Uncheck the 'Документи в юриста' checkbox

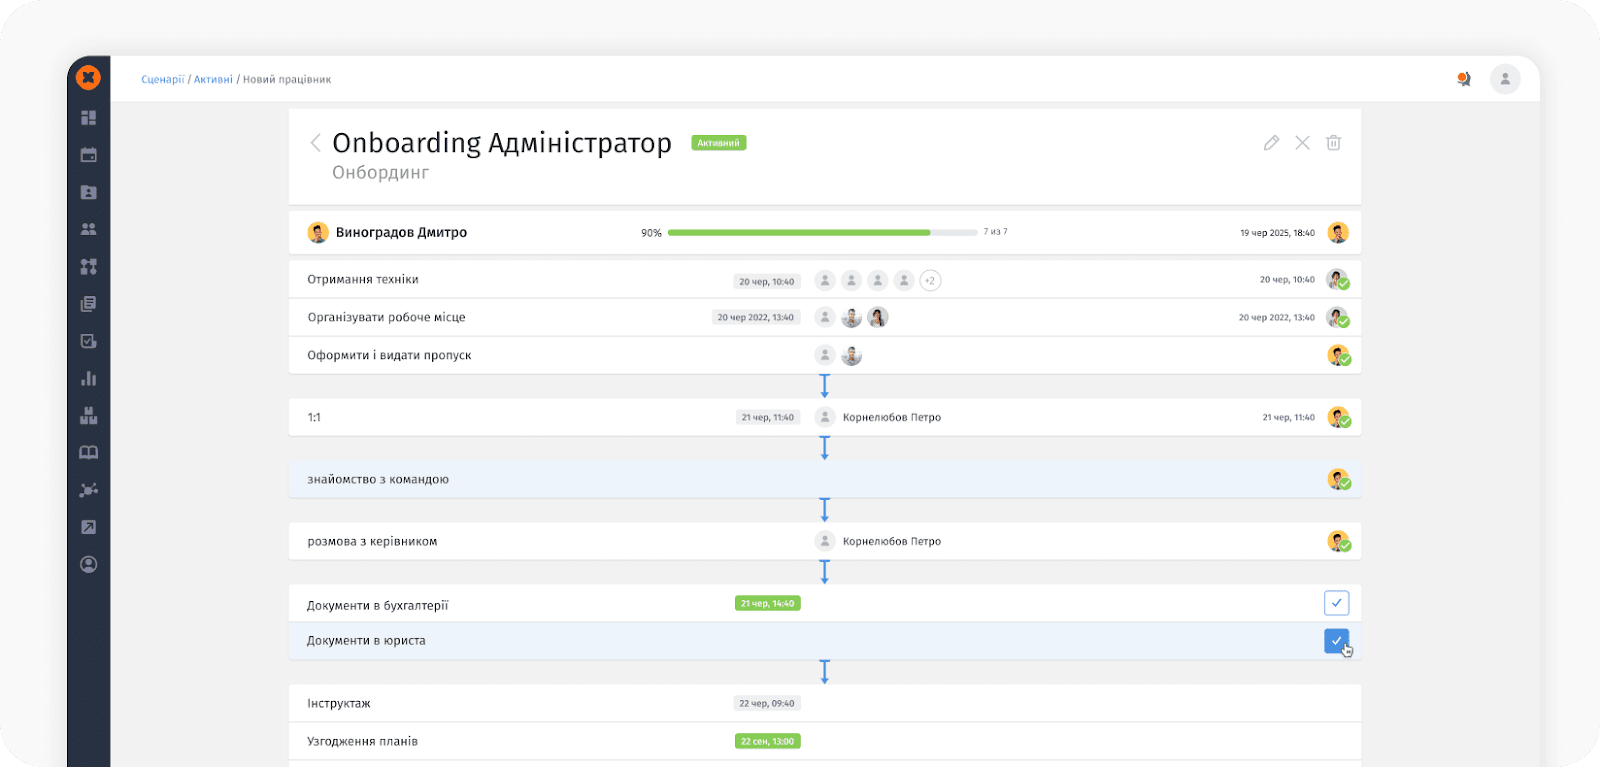[1336, 640]
